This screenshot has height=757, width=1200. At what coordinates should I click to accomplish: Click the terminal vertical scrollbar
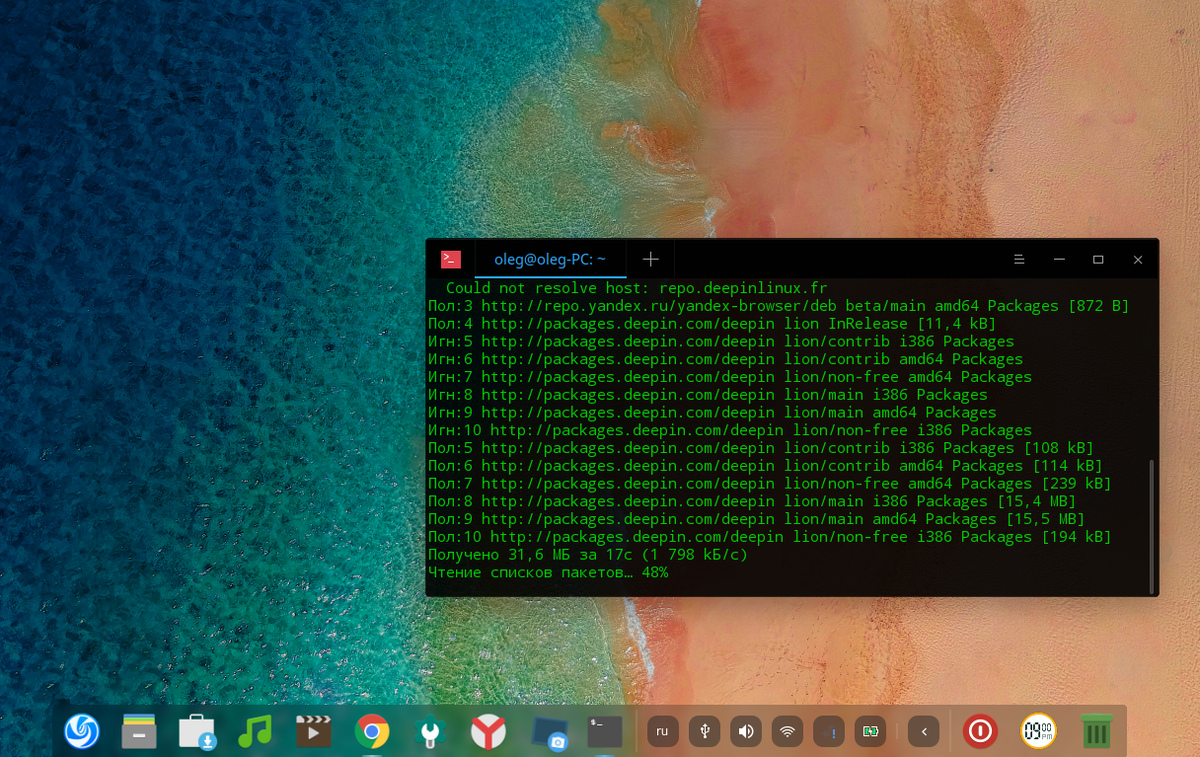[x=1153, y=525]
